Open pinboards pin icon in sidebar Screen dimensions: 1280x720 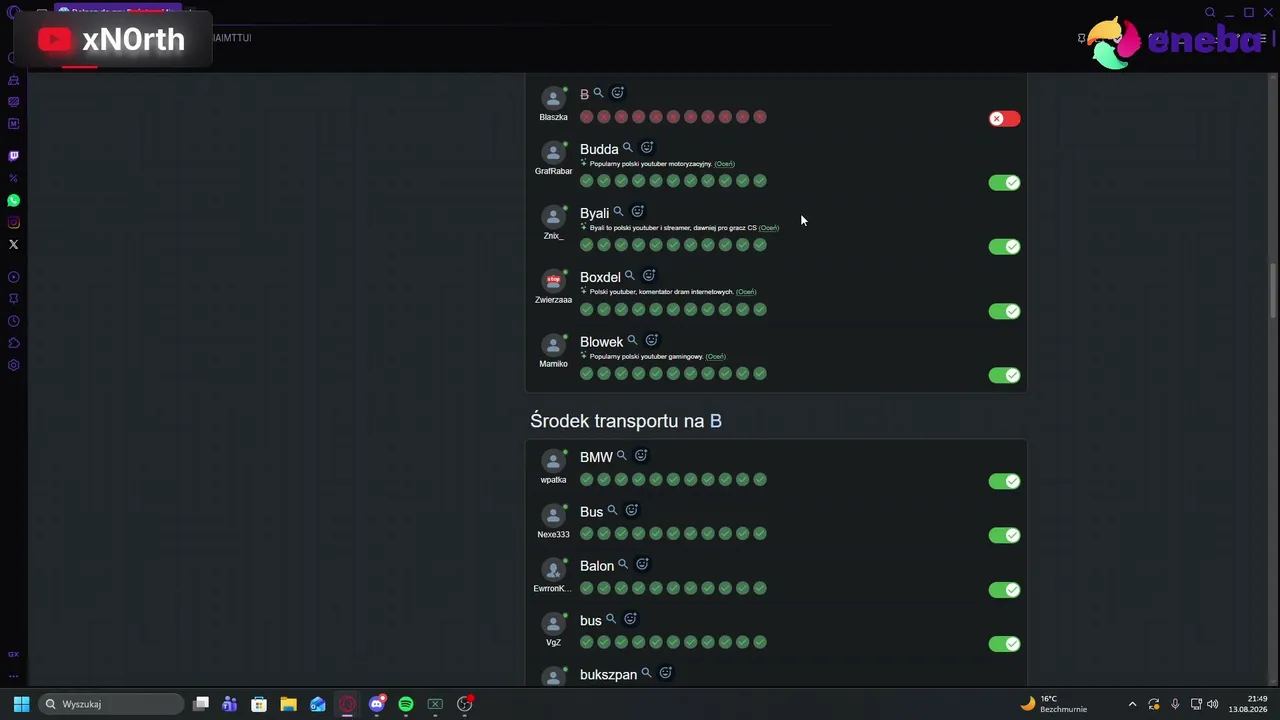(13, 299)
